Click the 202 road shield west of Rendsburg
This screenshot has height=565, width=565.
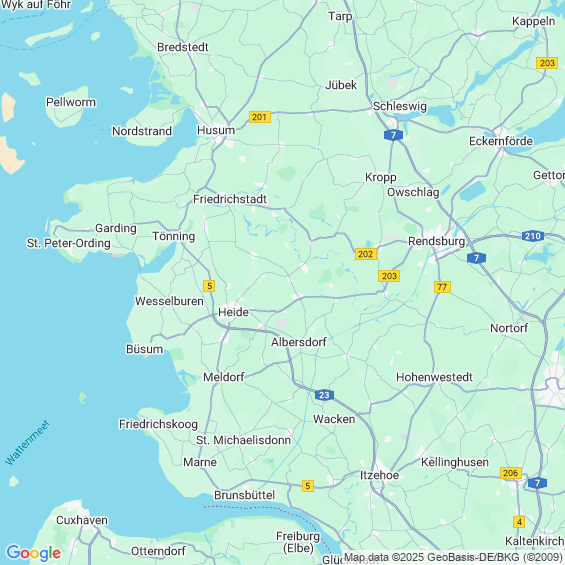point(366,254)
